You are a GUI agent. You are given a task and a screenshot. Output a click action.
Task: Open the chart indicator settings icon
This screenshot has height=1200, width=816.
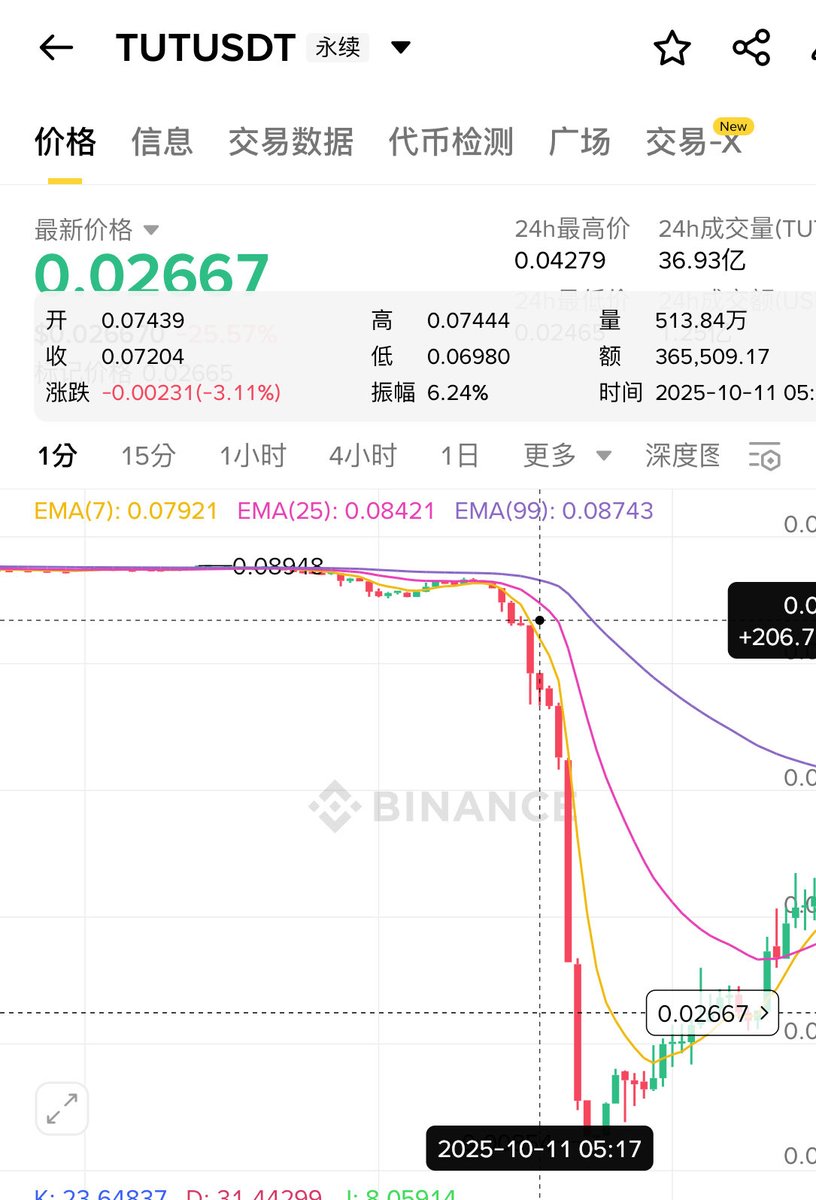(x=764, y=456)
